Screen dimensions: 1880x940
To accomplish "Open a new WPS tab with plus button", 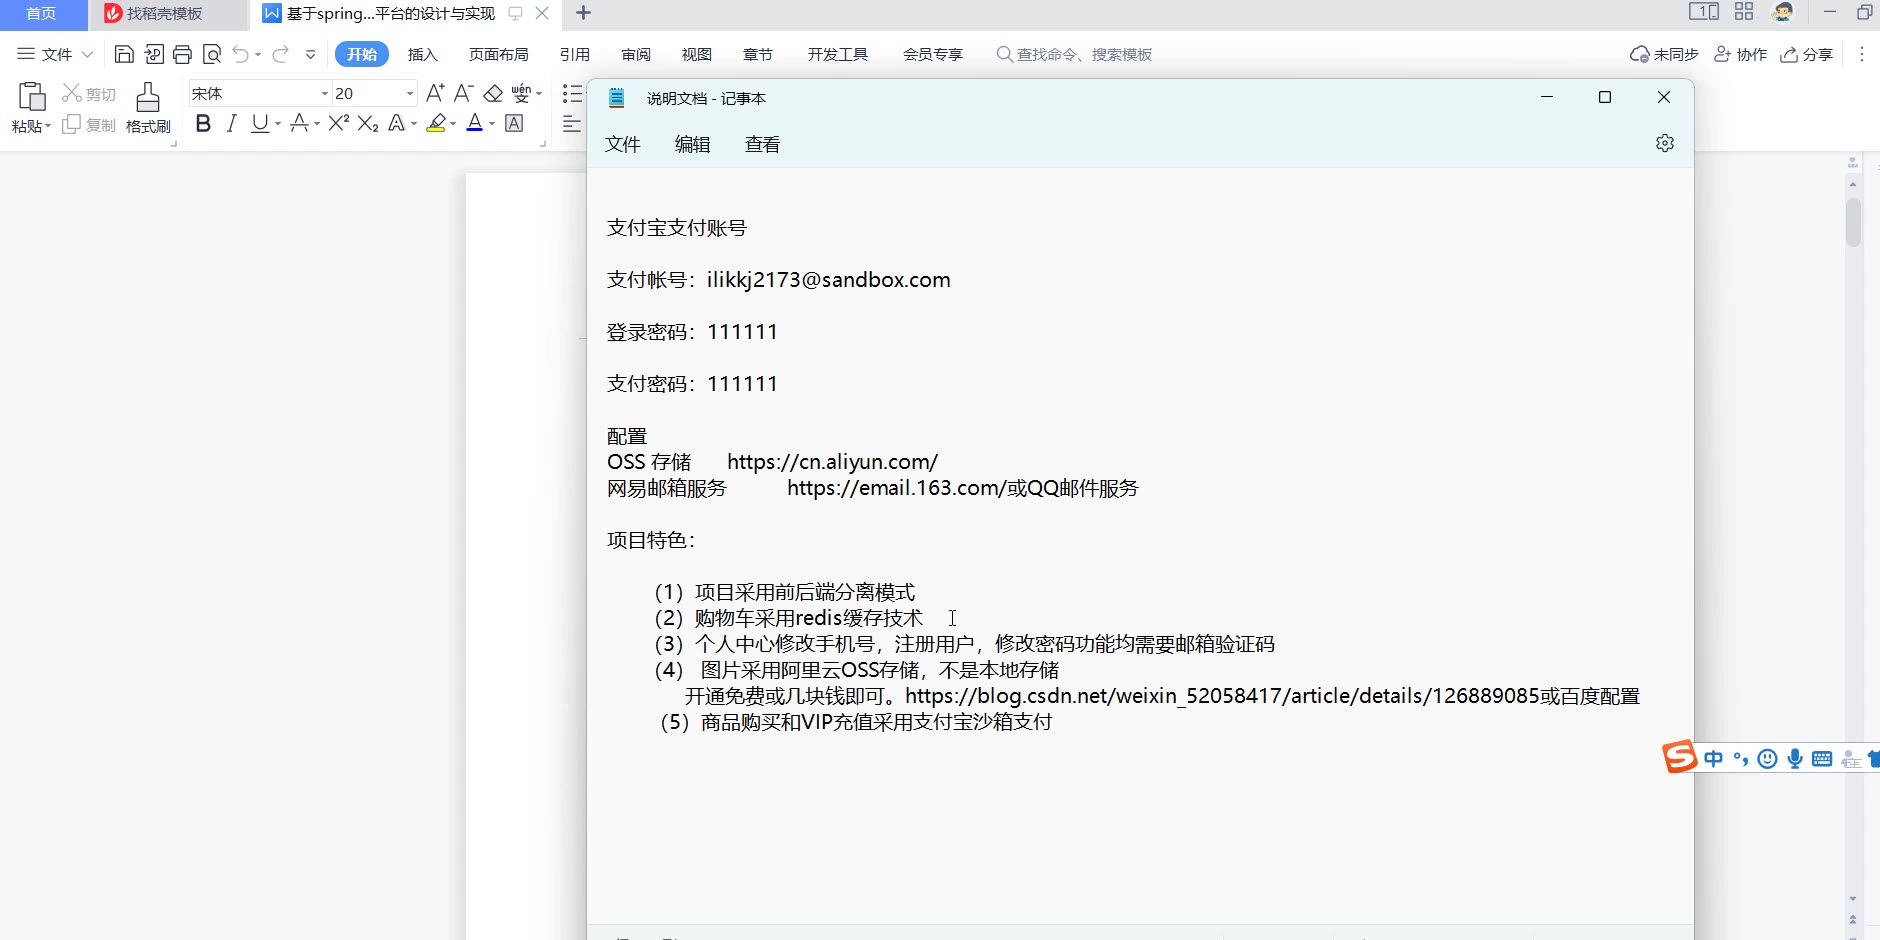I will [584, 13].
